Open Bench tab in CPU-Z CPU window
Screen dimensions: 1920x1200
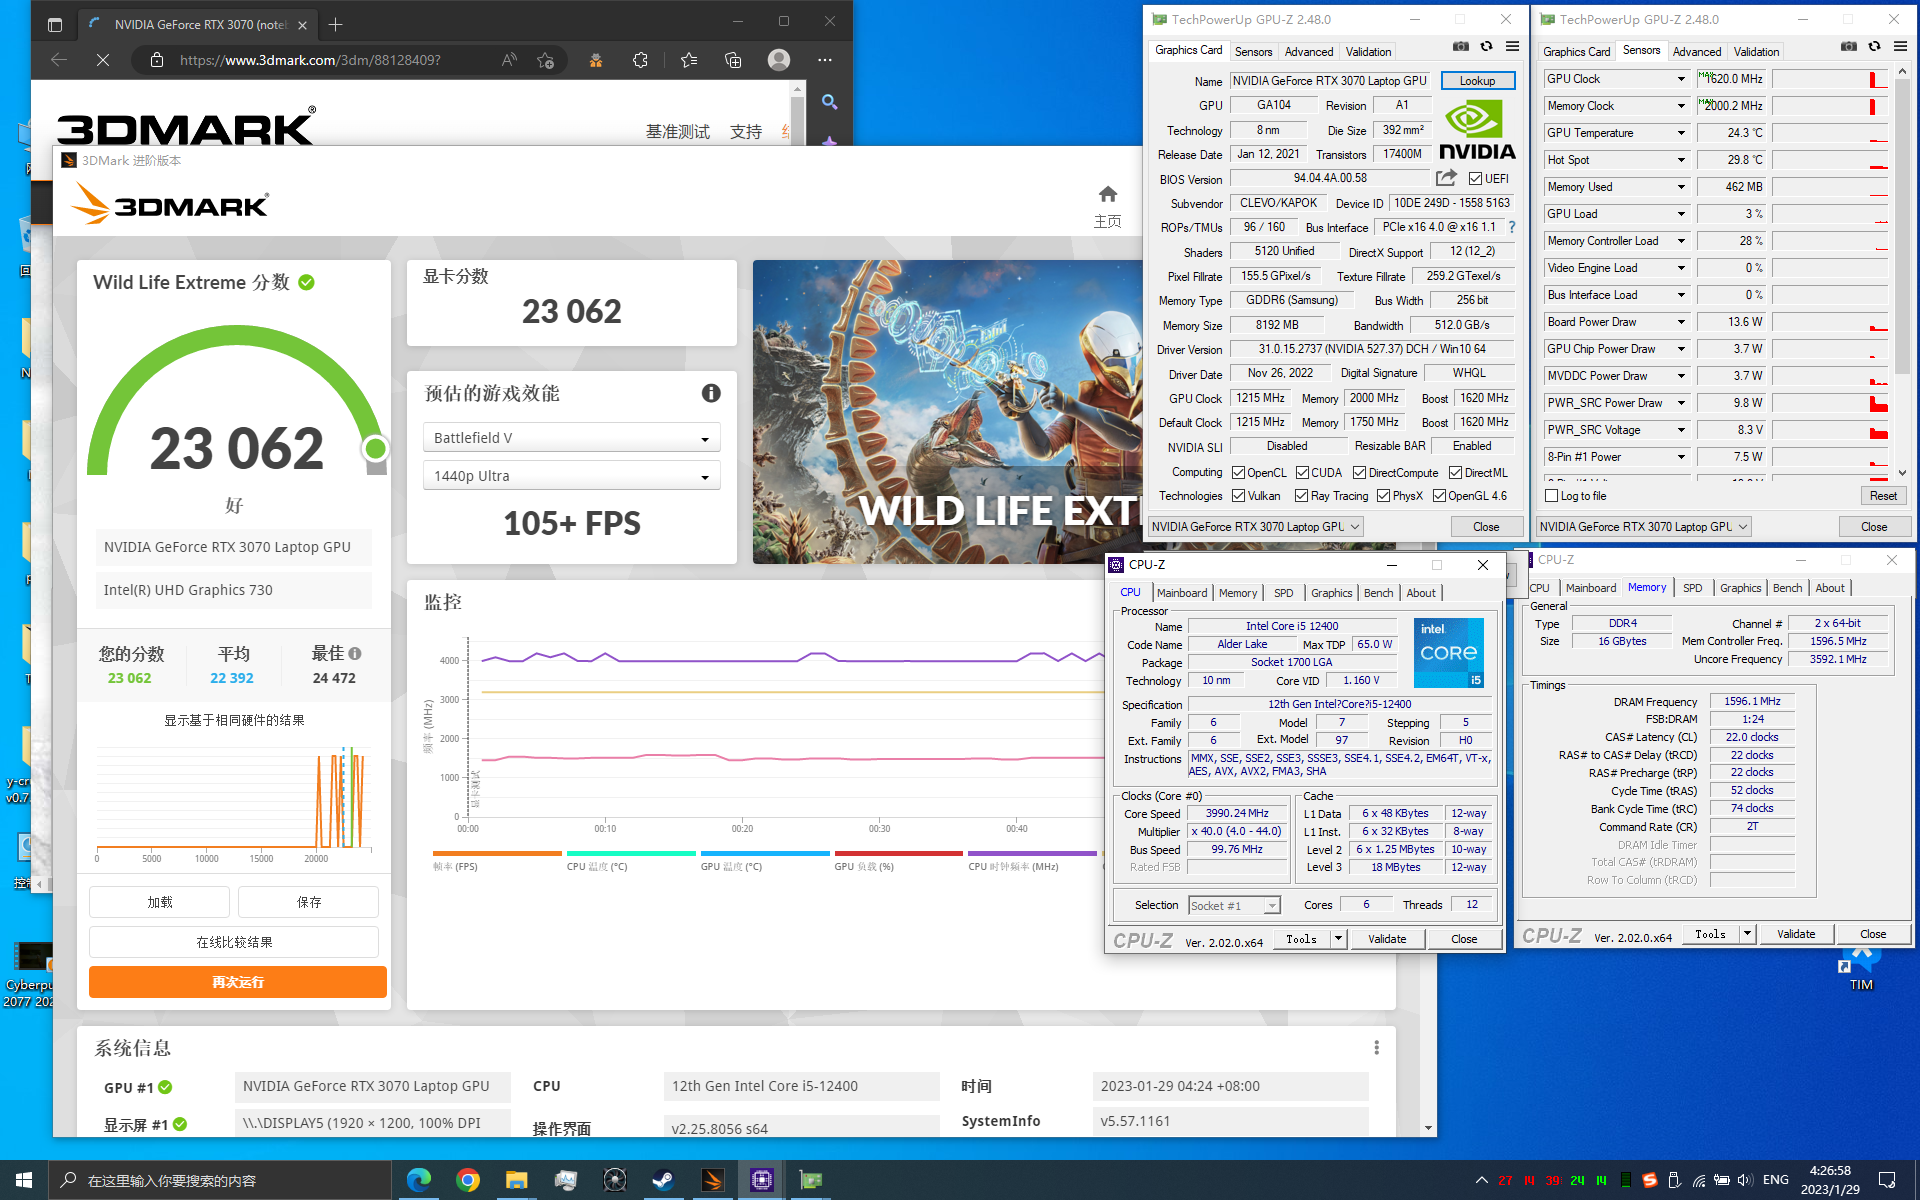tap(1378, 593)
